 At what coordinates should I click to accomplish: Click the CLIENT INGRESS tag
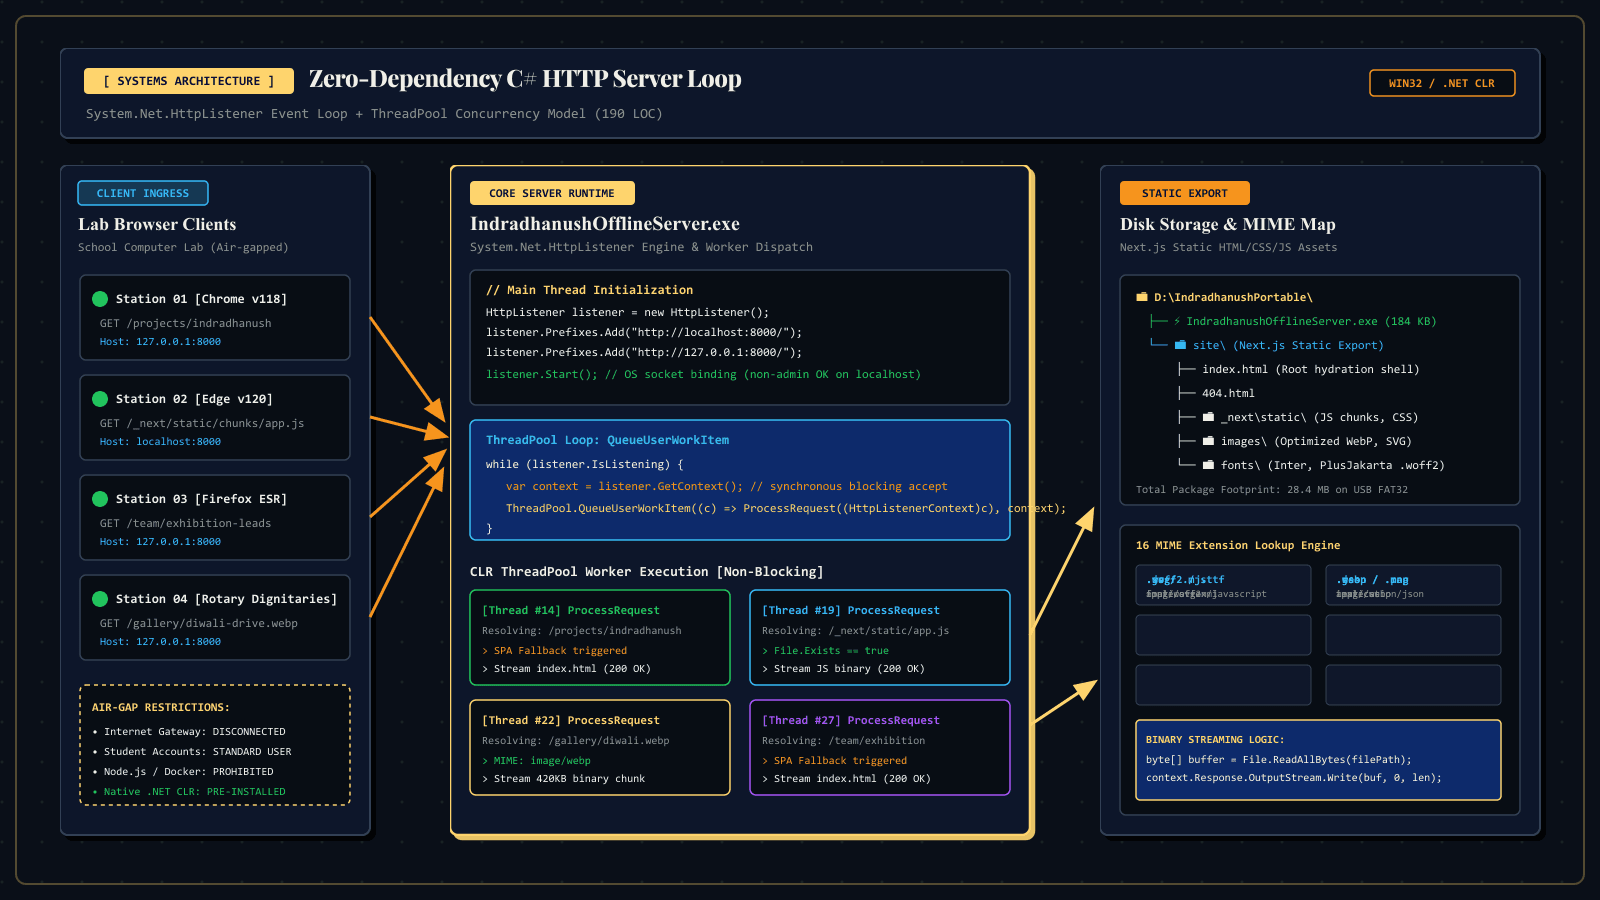tap(143, 193)
